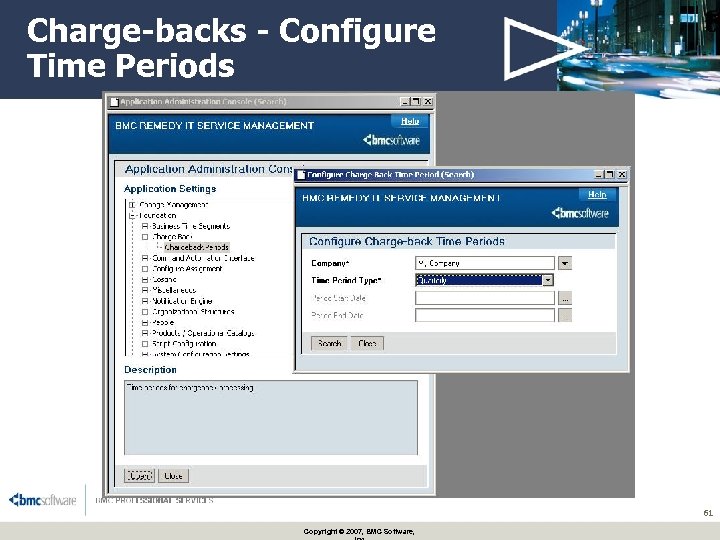This screenshot has height=540, width=720.
Task: Select Script Configuration tree entry
Action: [x=184, y=344]
